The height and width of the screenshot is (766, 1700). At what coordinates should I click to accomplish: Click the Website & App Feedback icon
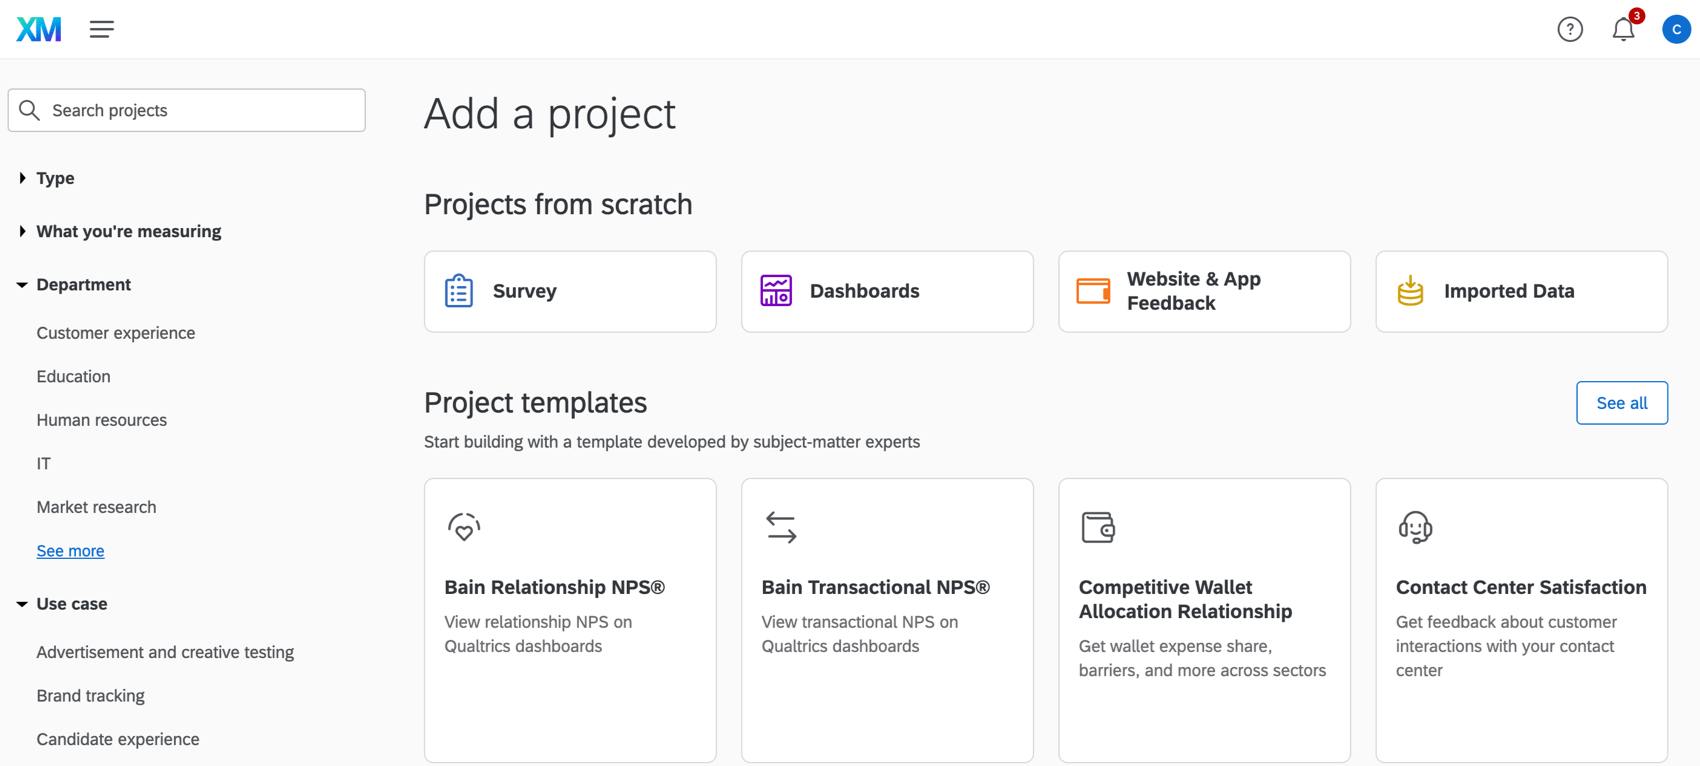click(1093, 291)
